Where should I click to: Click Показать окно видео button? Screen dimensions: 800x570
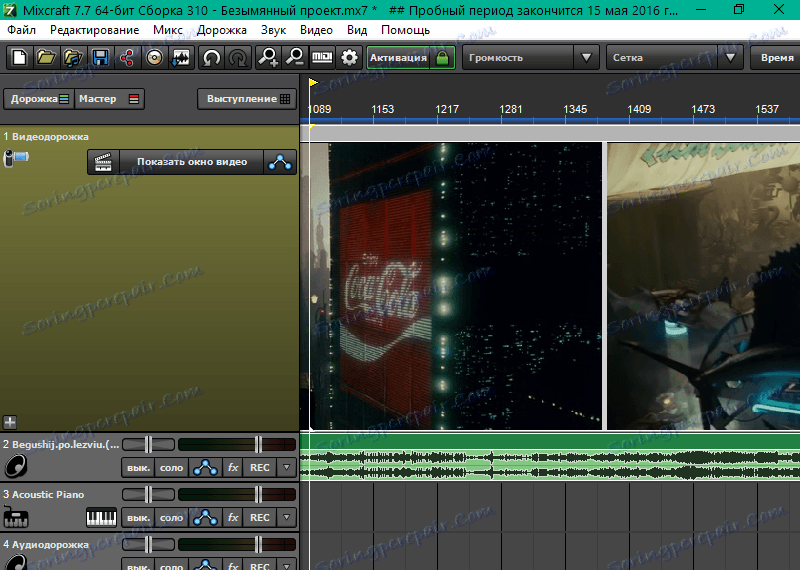(192, 162)
